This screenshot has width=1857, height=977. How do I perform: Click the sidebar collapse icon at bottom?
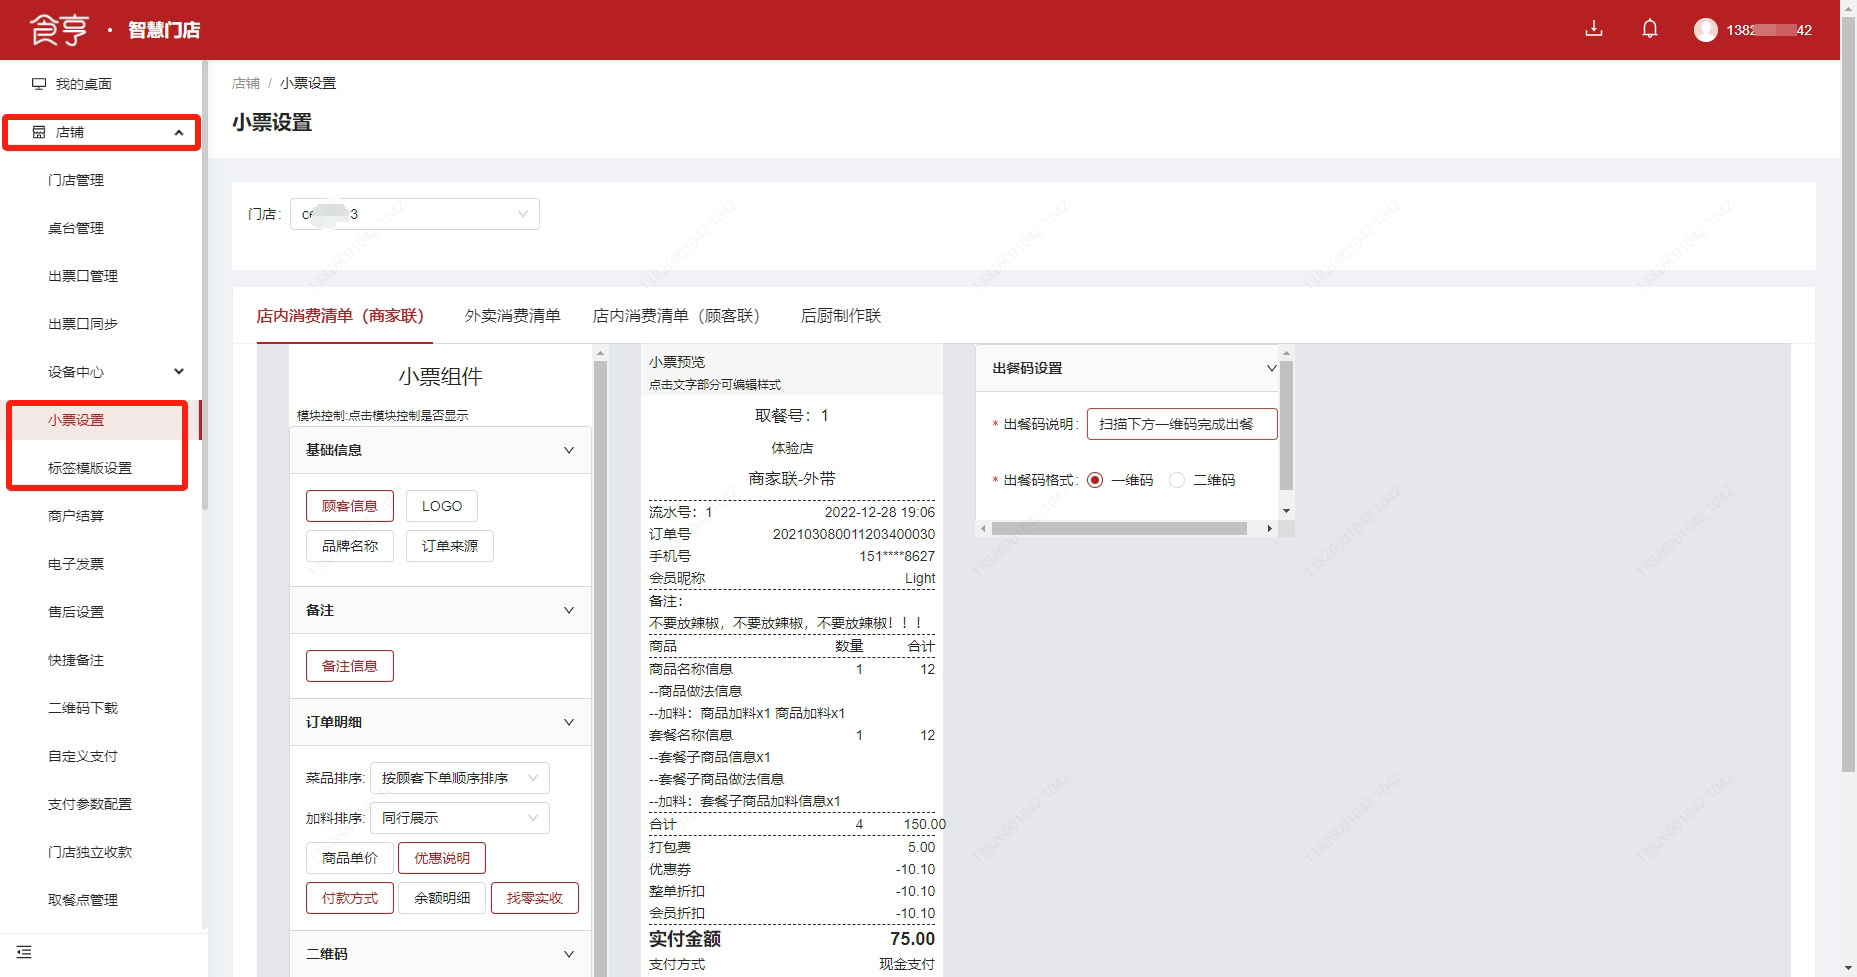(x=25, y=953)
